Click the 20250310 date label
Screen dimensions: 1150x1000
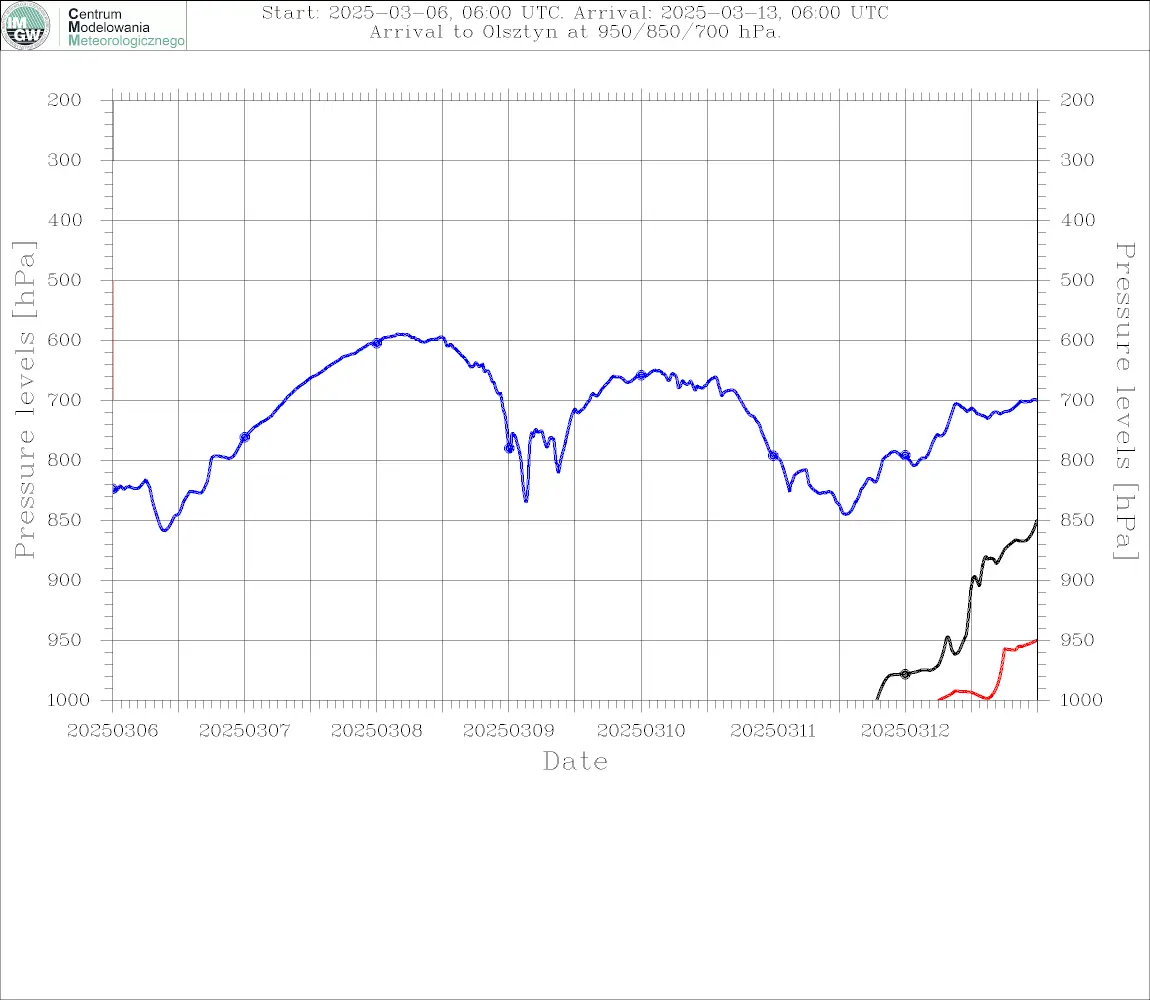click(641, 731)
